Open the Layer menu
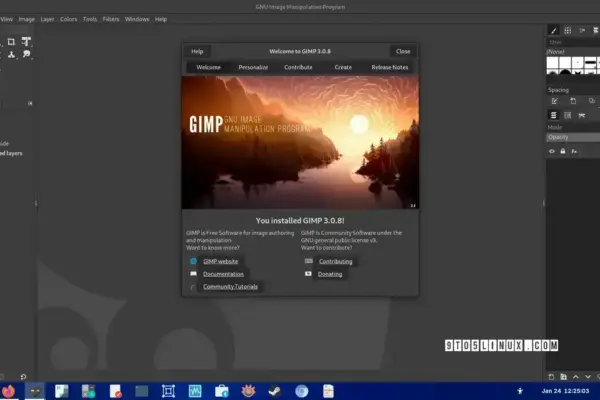The height and width of the screenshot is (400, 600). 47,19
